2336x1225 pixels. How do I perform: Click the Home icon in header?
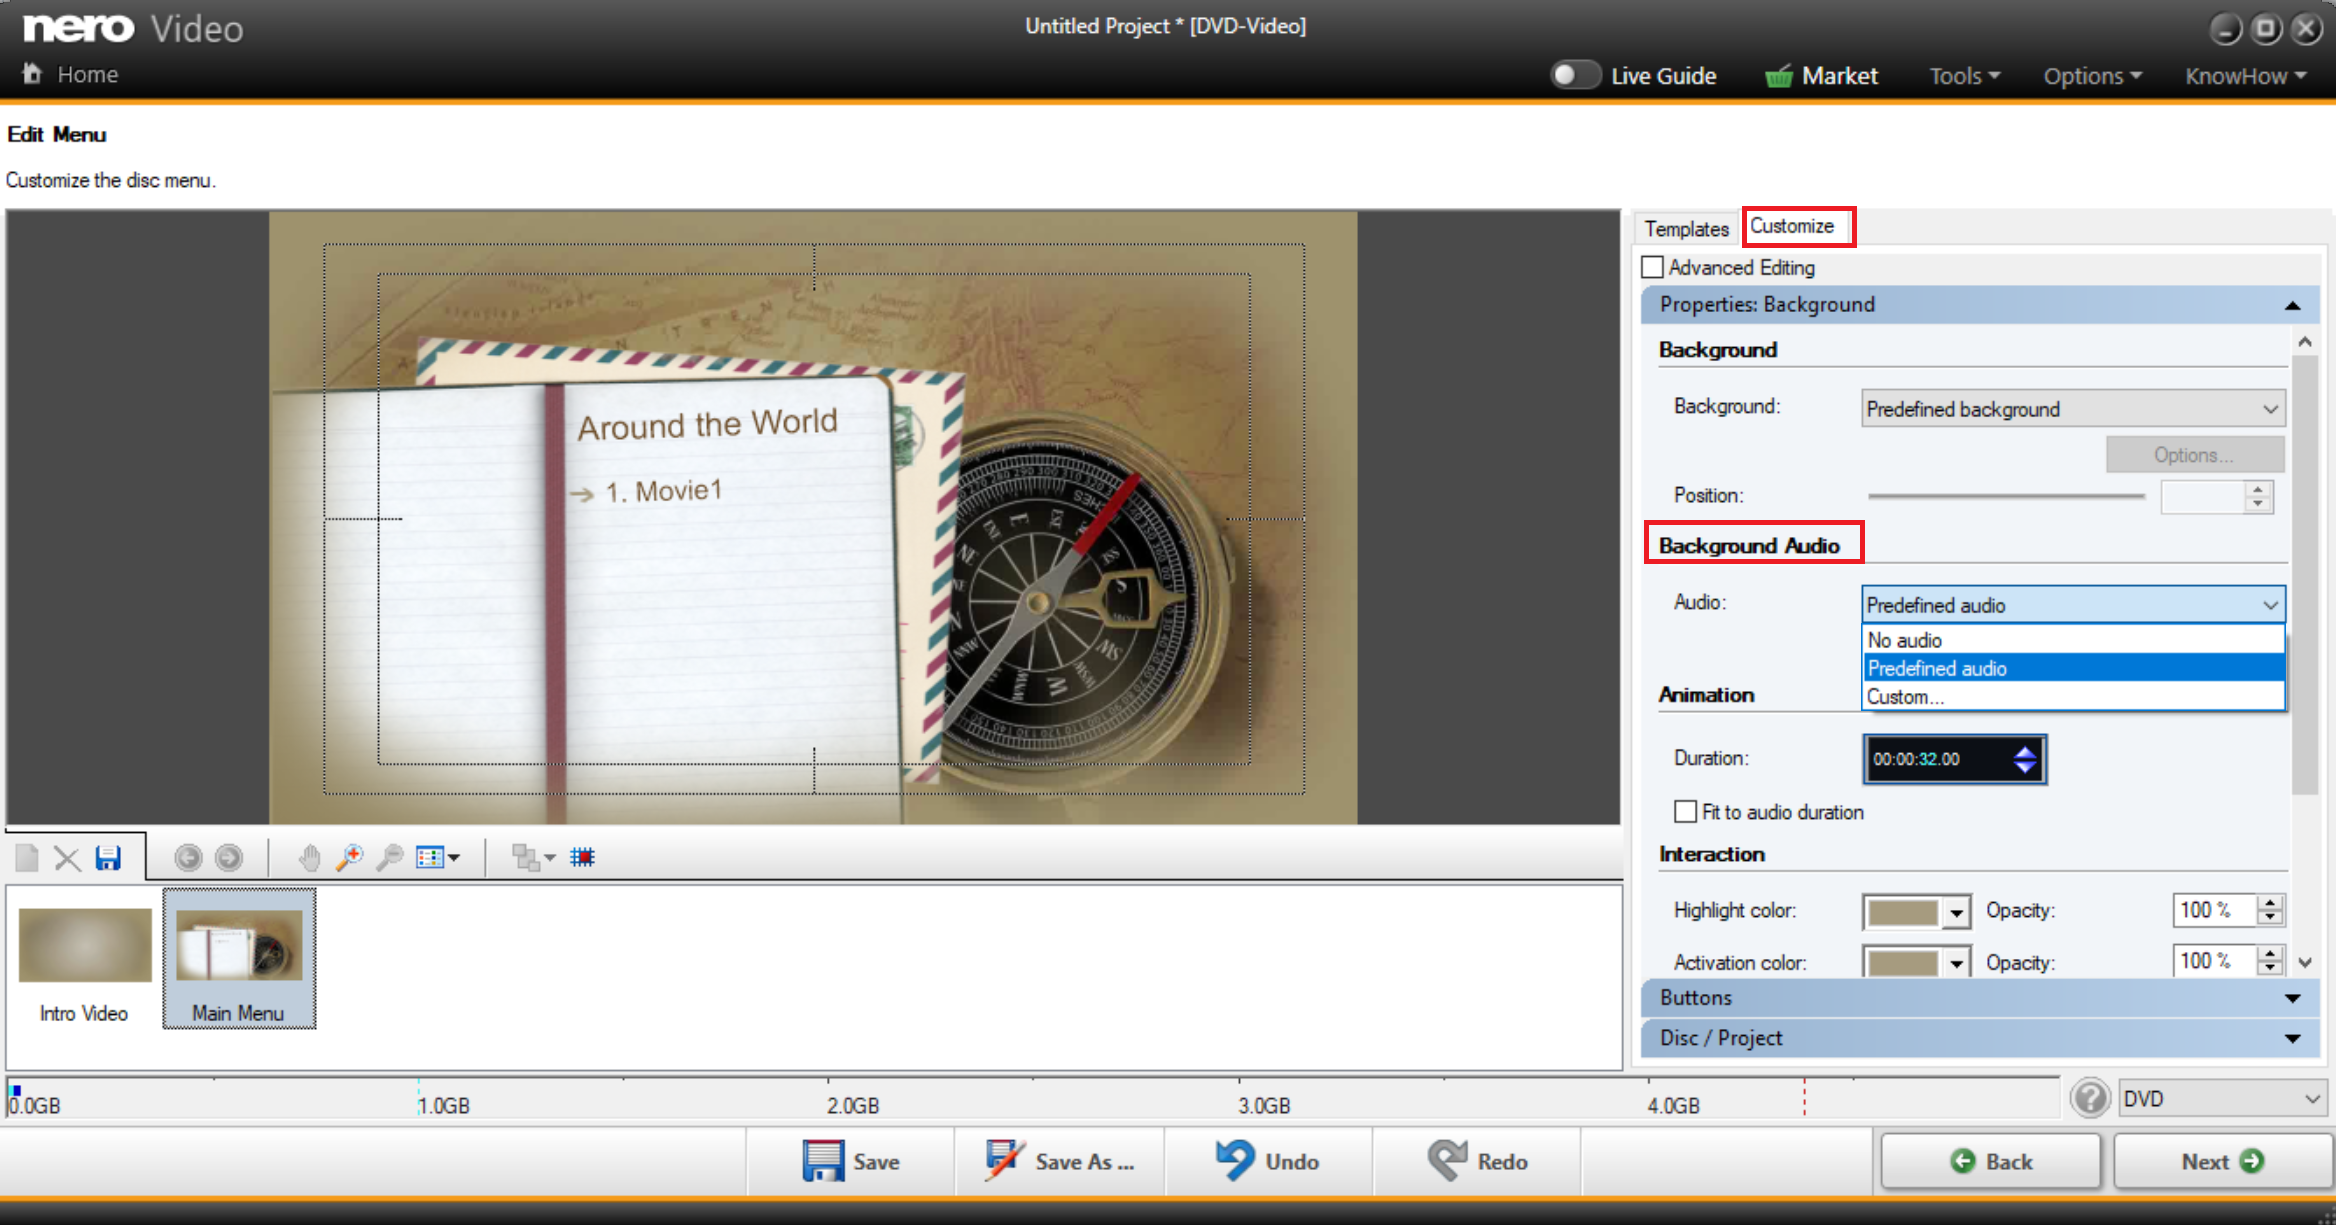click(32, 73)
